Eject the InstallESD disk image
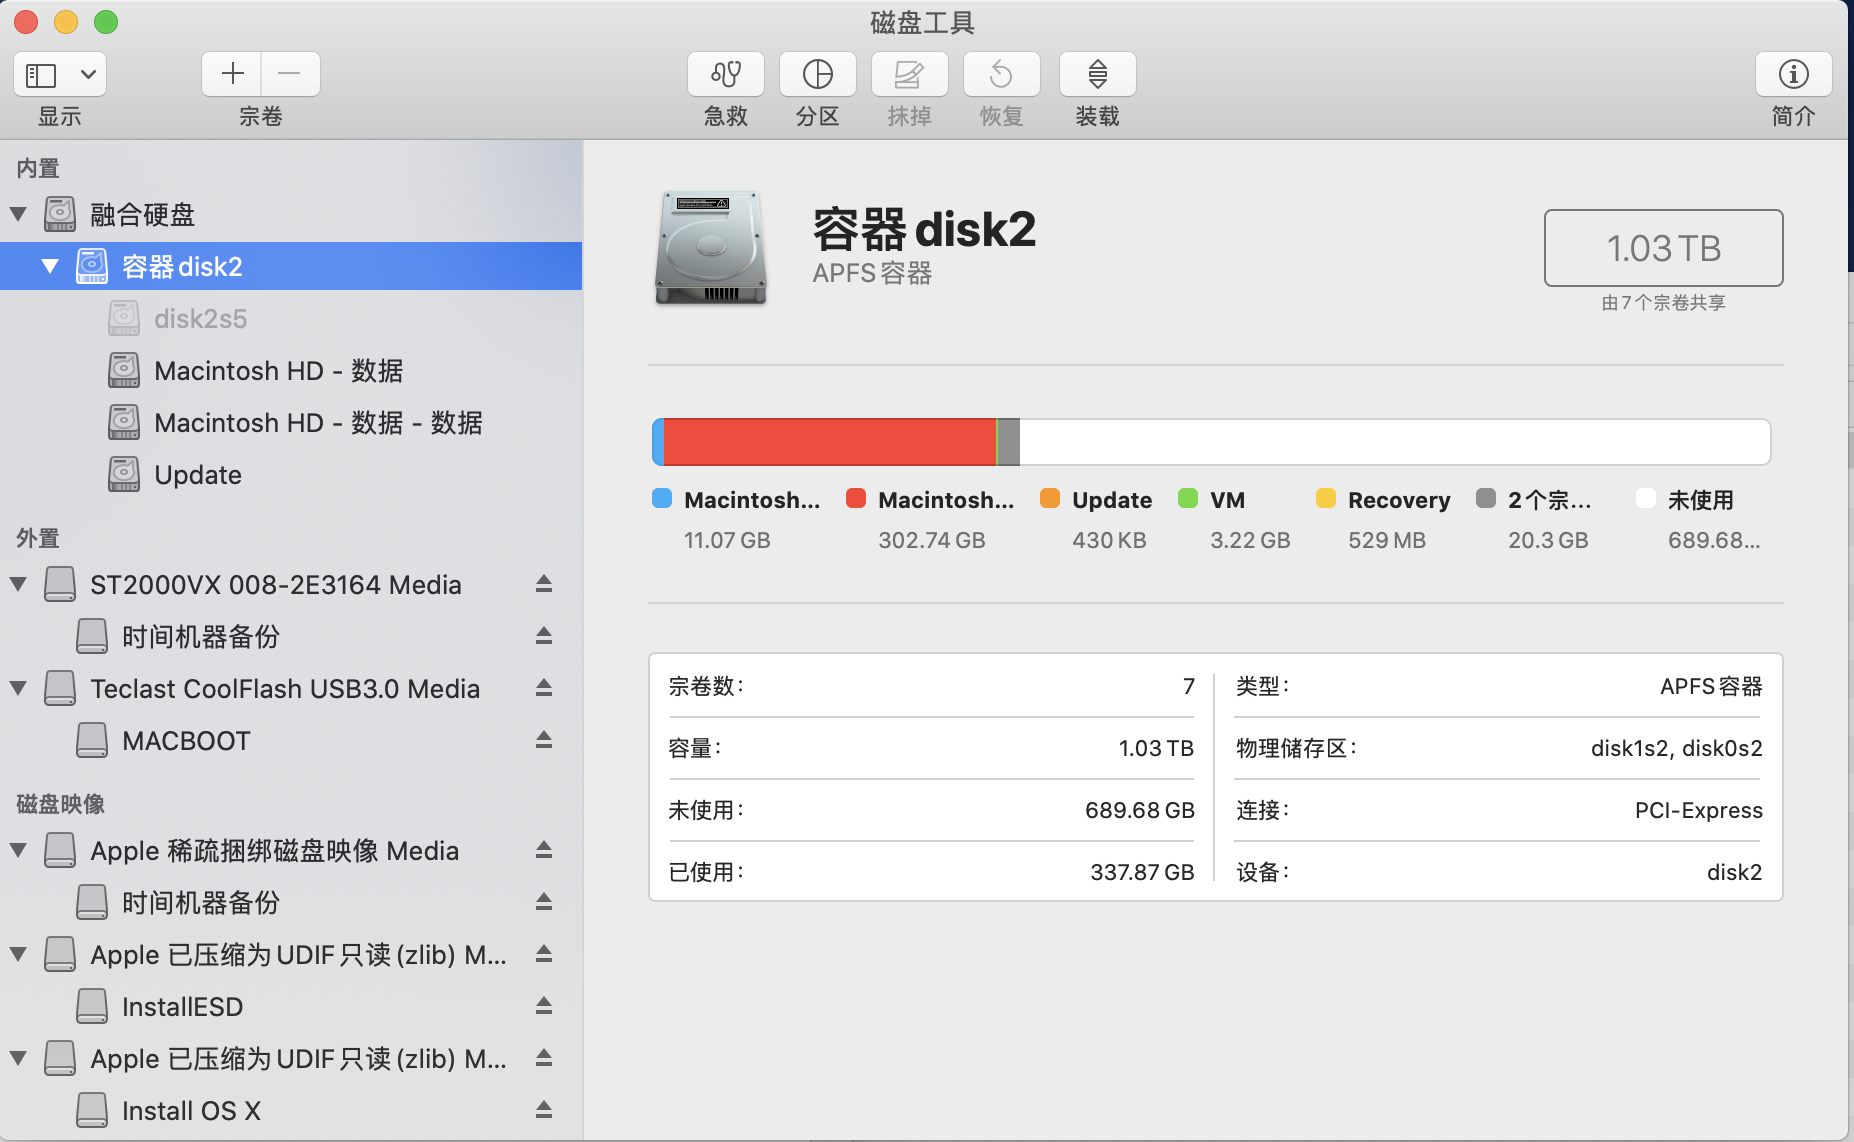Image resolution: width=1854 pixels, height=1142 pixels. (x=544, y=1006)
